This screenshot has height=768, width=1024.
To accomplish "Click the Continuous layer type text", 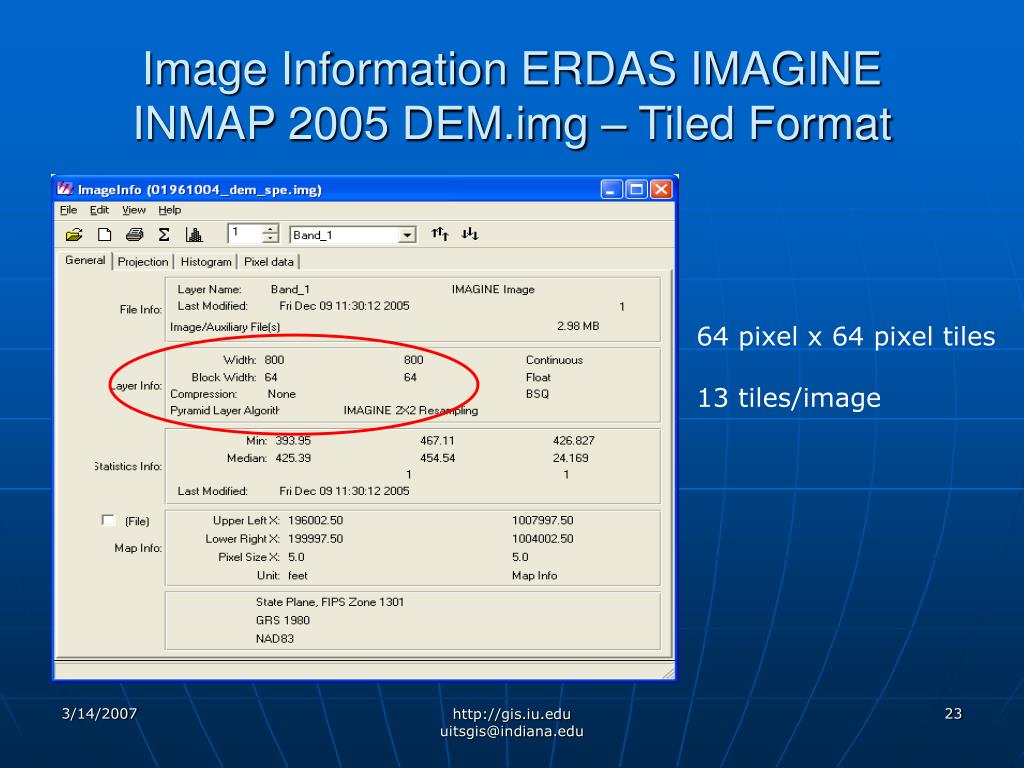I will coord(554,360).
